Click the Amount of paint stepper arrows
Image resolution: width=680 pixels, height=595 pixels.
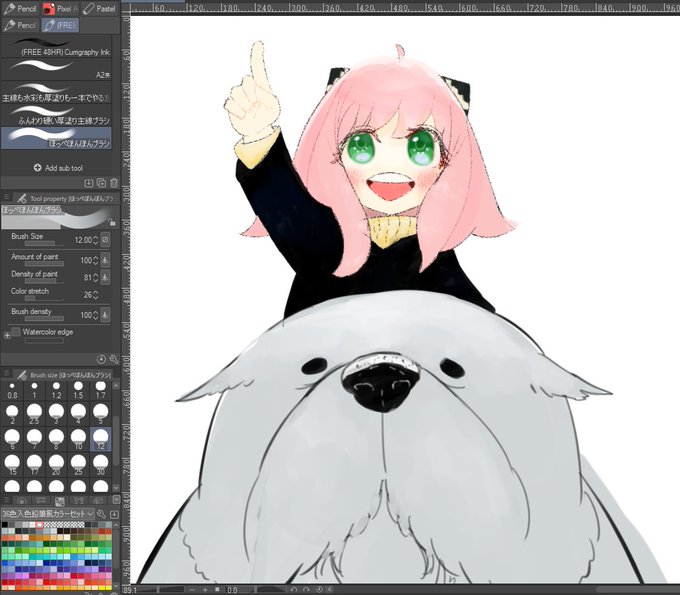(96, 260)
